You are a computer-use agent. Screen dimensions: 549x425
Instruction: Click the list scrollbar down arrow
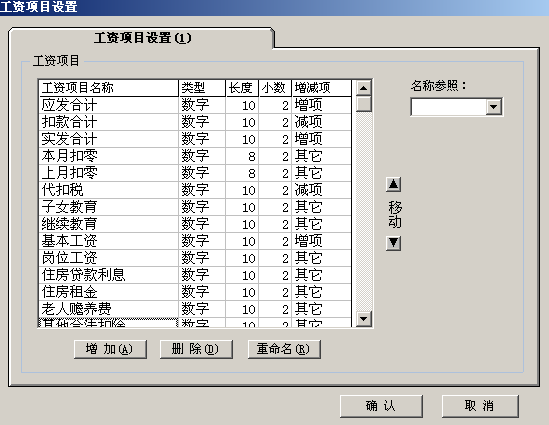[363, 319]
